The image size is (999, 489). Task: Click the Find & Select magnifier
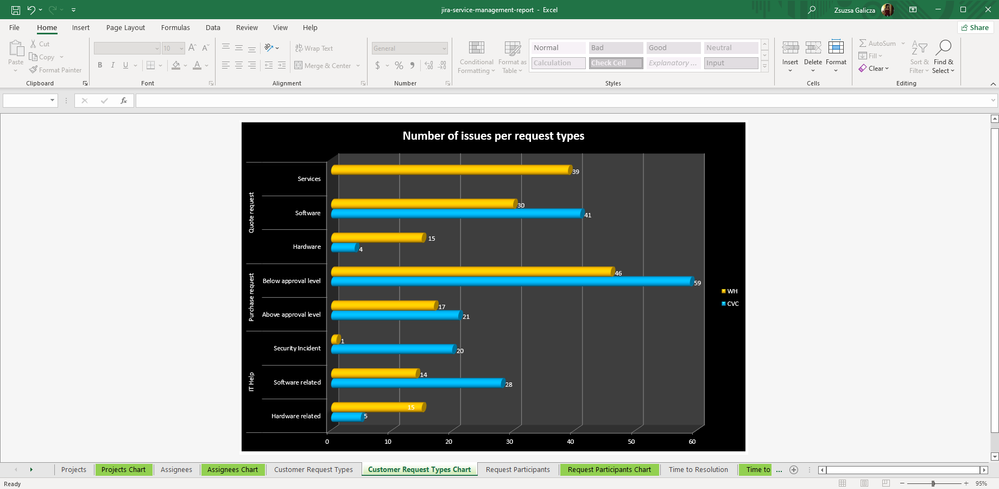pos(944,48)
